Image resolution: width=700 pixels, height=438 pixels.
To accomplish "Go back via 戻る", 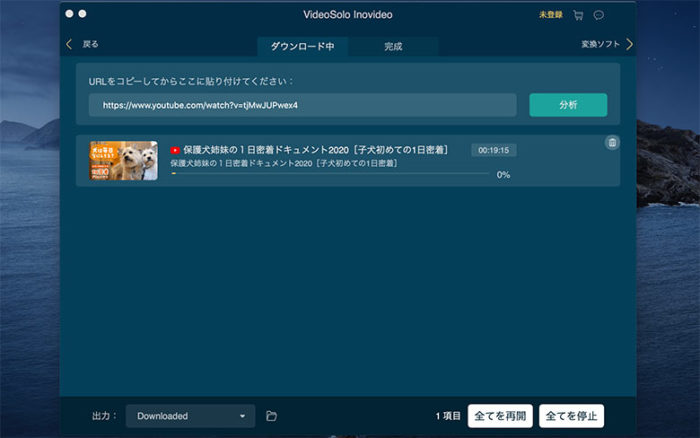I will (x=90, y=44).
